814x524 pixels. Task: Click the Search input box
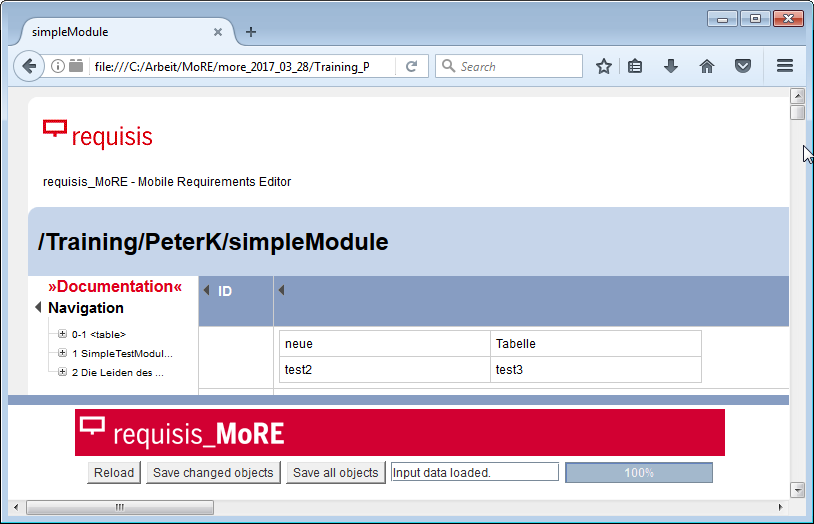[x=509, y=66]
